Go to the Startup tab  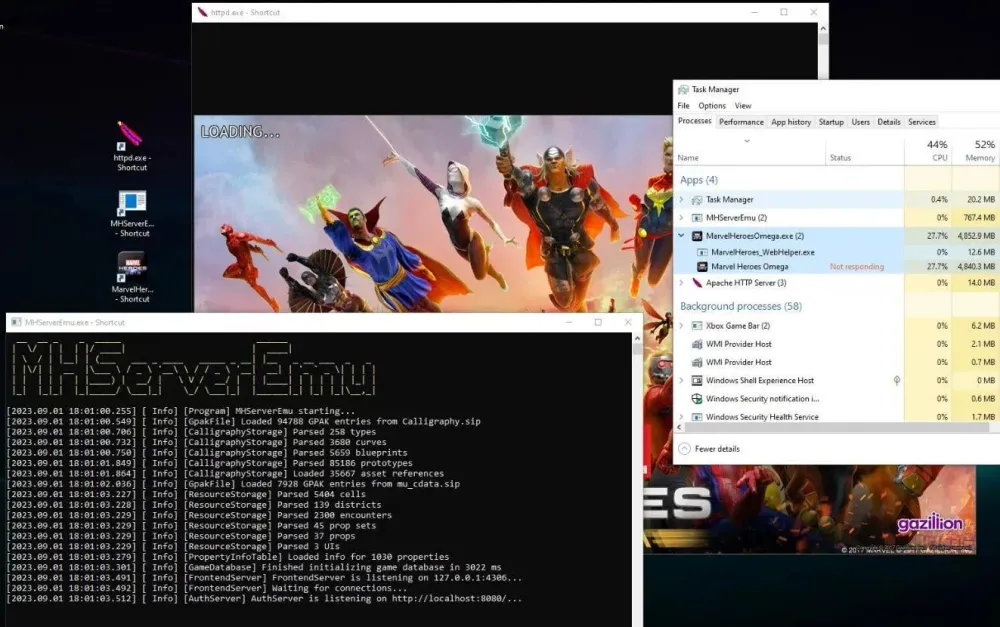[x=831, y=122]
